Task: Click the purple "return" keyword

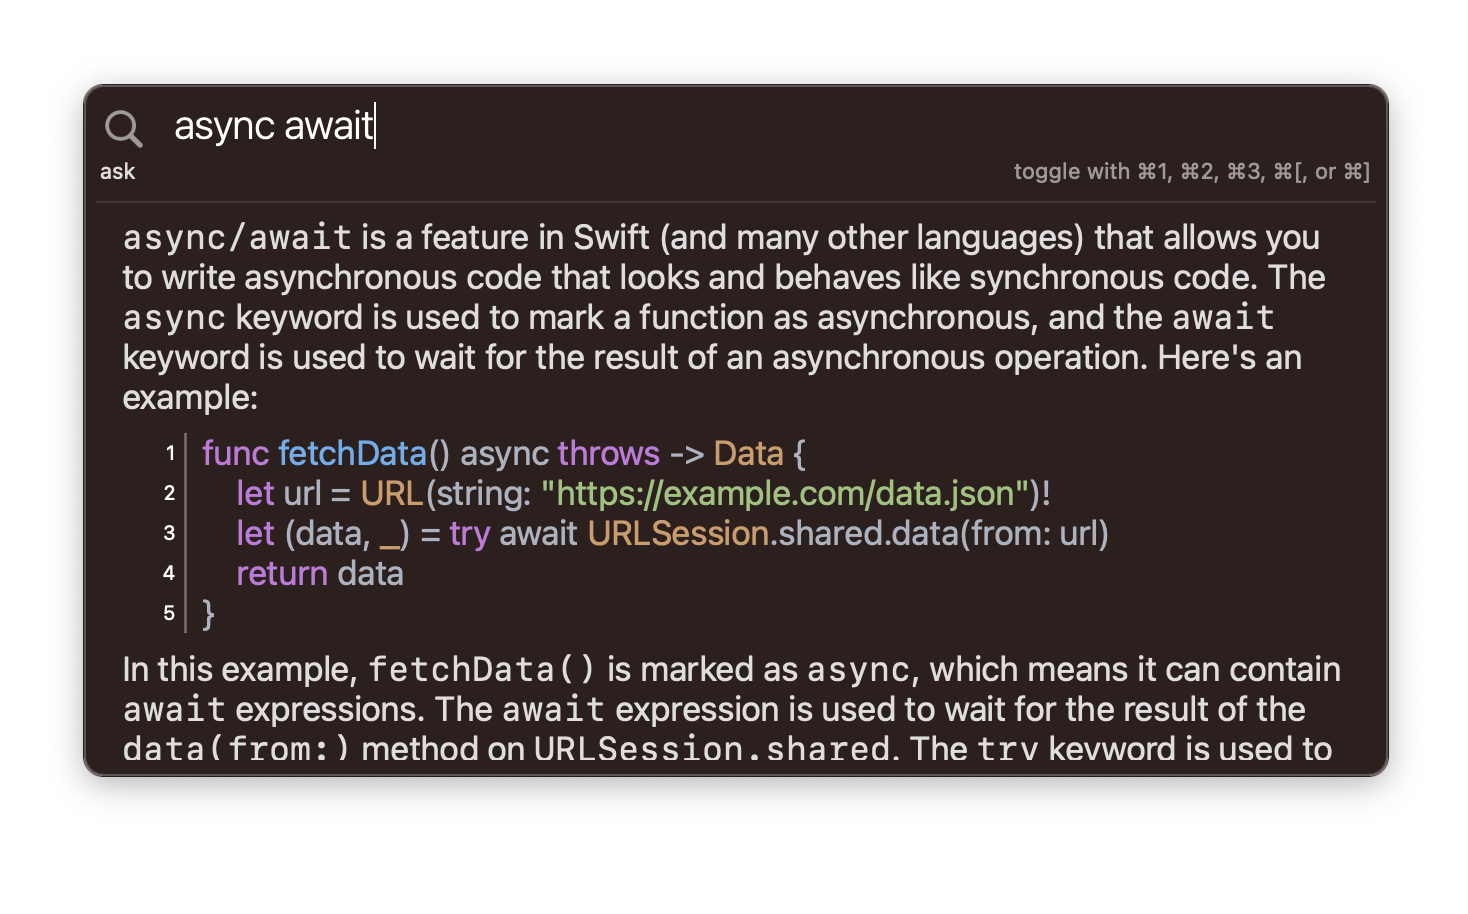Action: click(x=282, y=573)
